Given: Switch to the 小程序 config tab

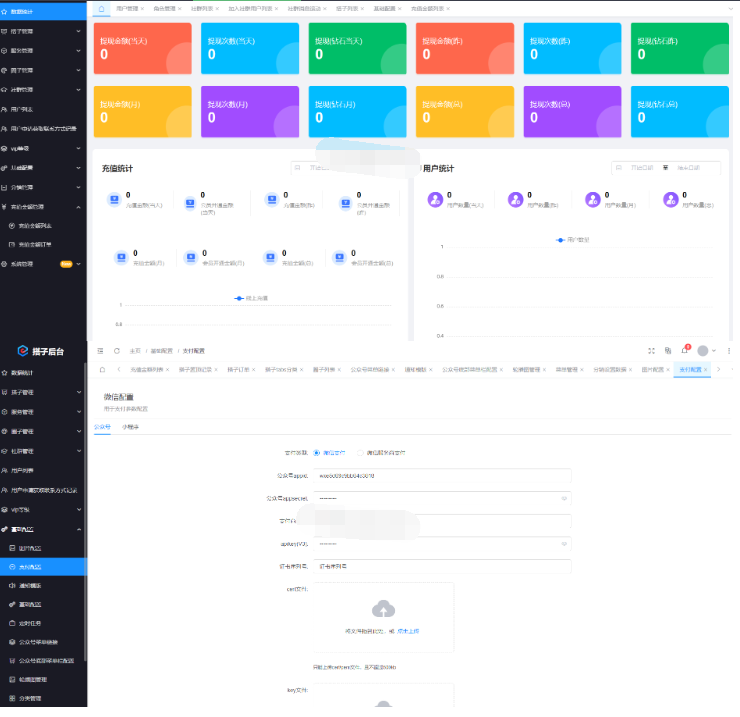Looking at the screenshot, I should (x=130, y=426).
